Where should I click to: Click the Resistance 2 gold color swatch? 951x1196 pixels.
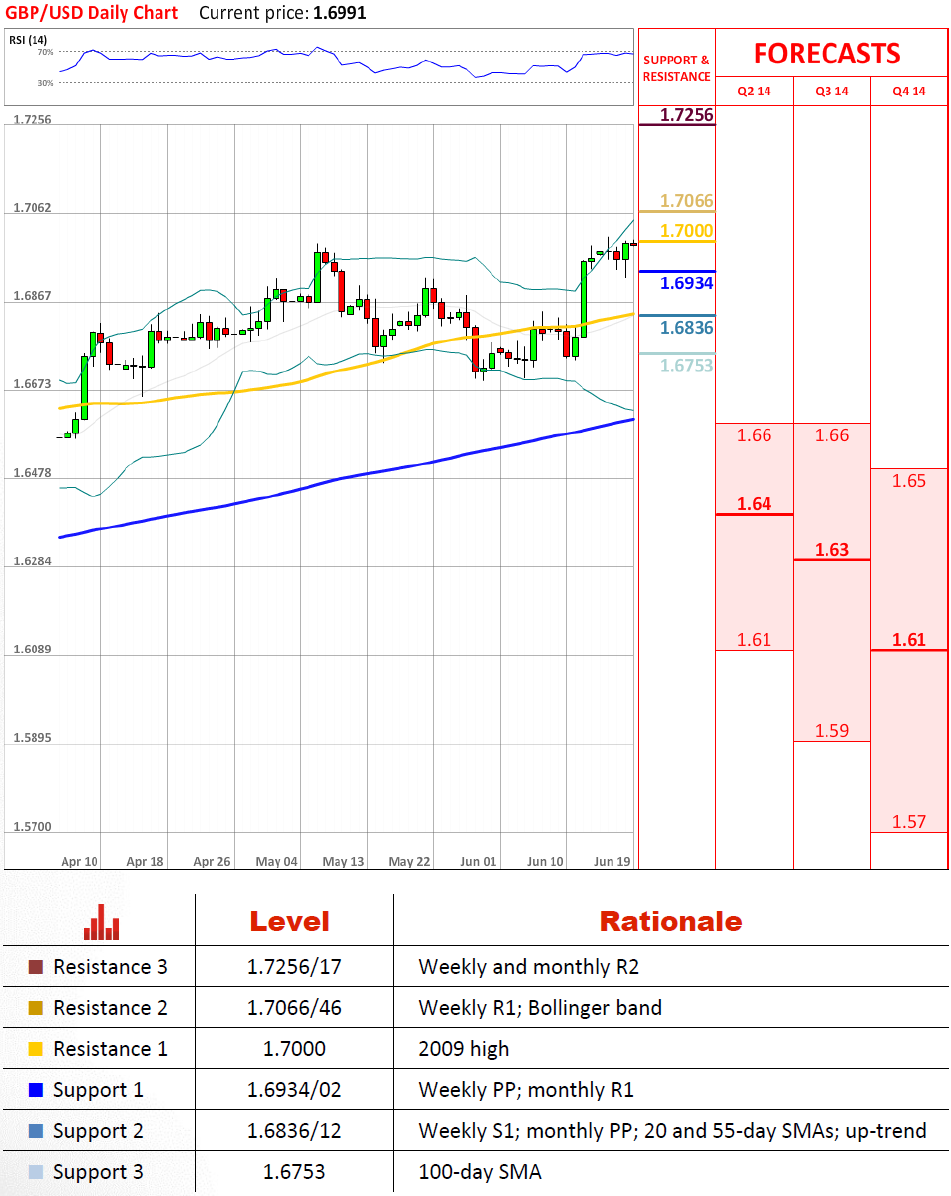(36, 1008)
